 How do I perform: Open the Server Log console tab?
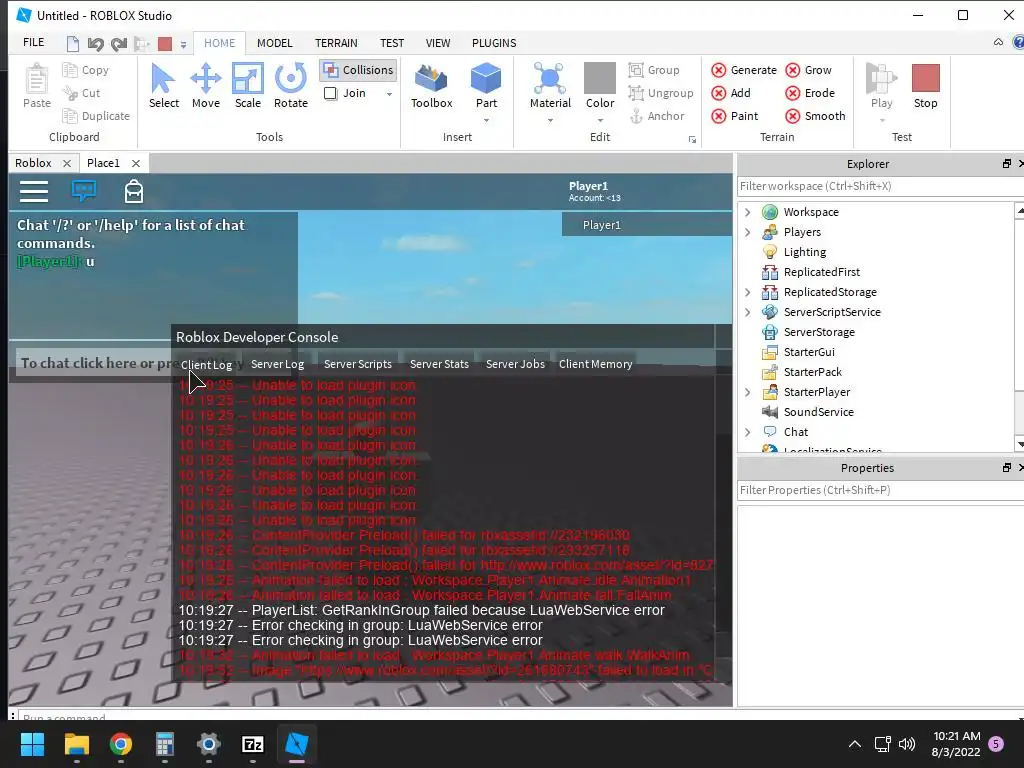pyautogui.click(x=278, y=364)
